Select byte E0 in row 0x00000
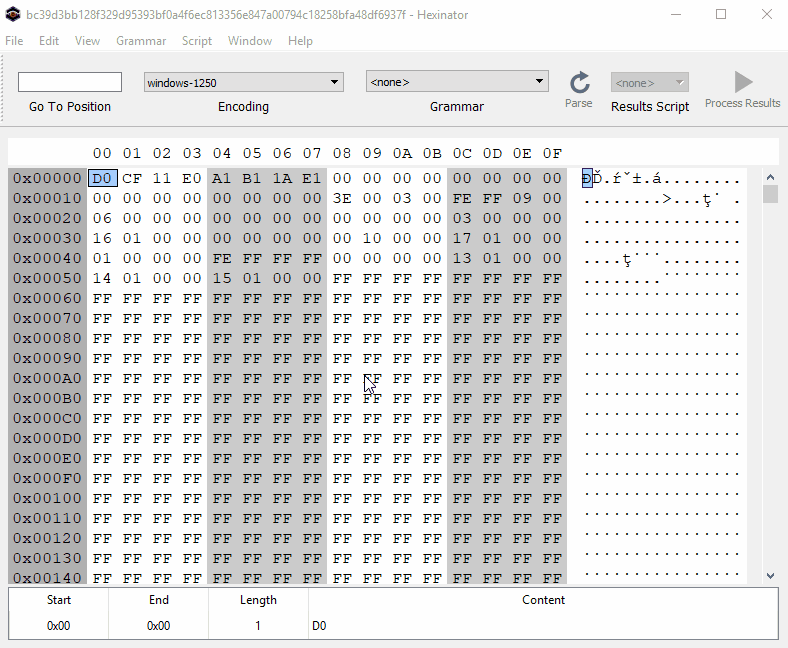Screen dimensions: 788x648 click(192, 178)
